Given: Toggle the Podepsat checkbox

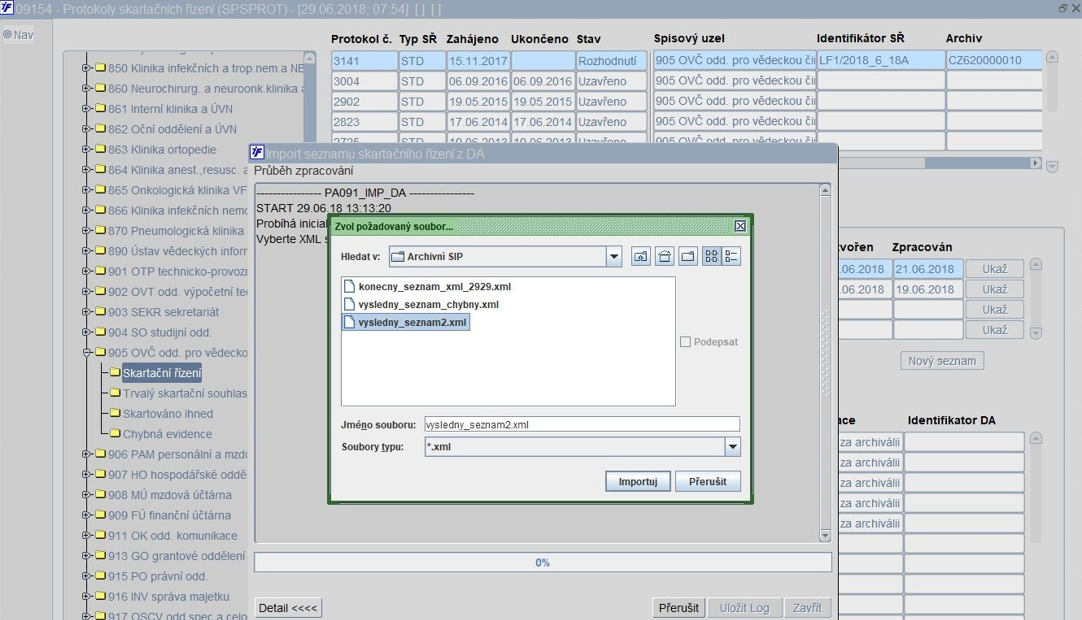Looking at the screenshot, I should click(685, 342).
